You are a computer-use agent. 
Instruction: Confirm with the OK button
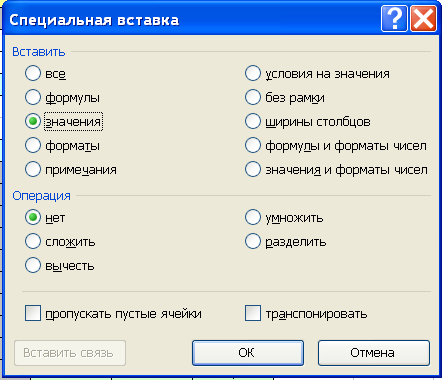(248, 353)
